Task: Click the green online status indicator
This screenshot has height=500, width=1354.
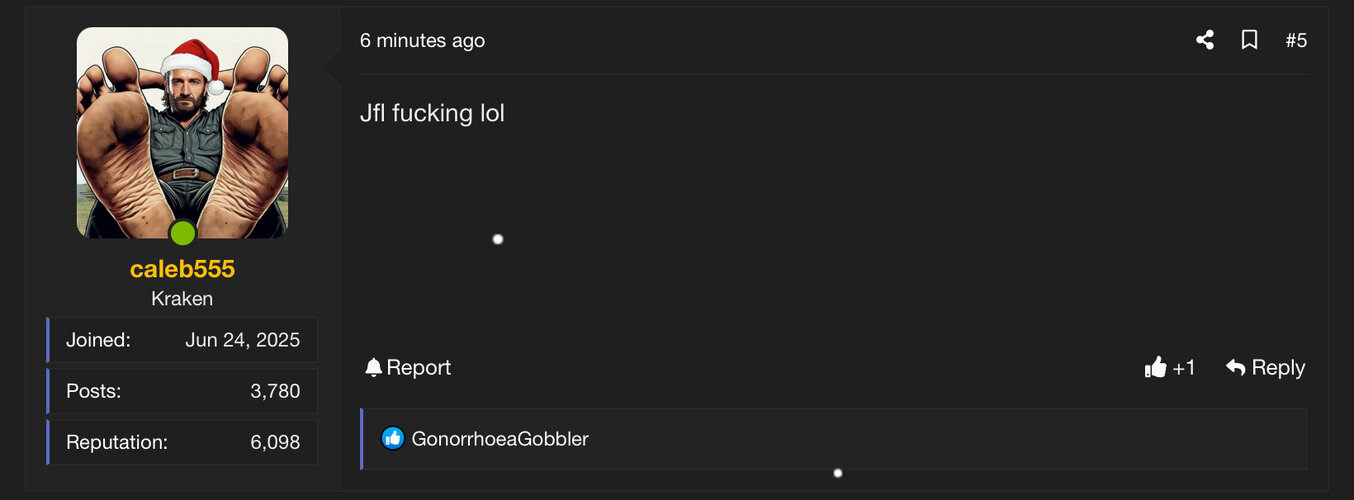Action: [x=182, y=233]
